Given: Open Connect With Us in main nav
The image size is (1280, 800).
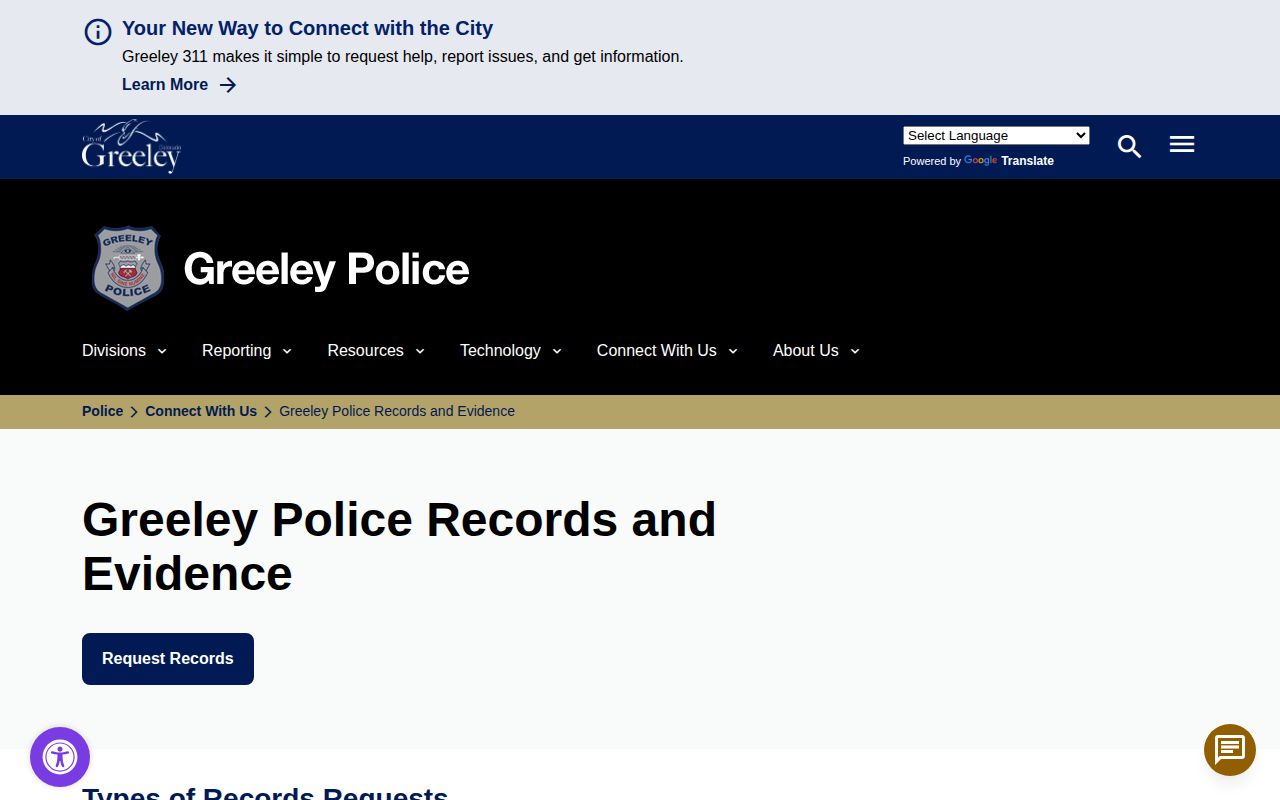Looking at the screenshot, I should tap(656, 351).
